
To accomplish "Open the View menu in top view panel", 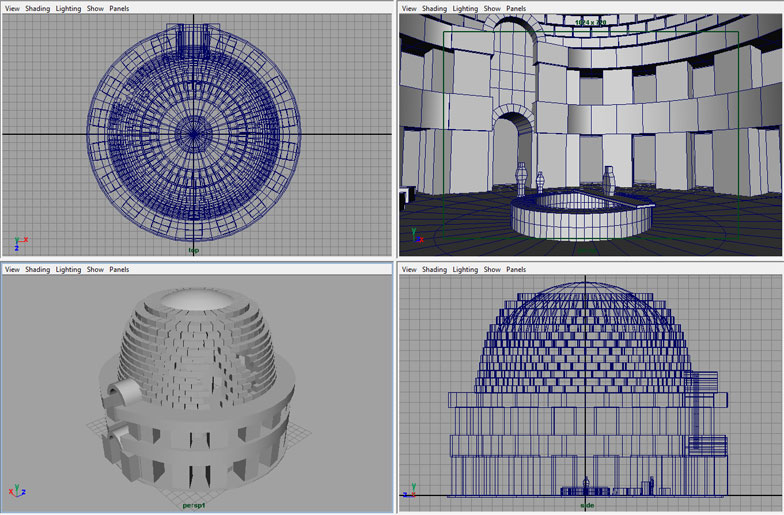I will pos(12,8).
